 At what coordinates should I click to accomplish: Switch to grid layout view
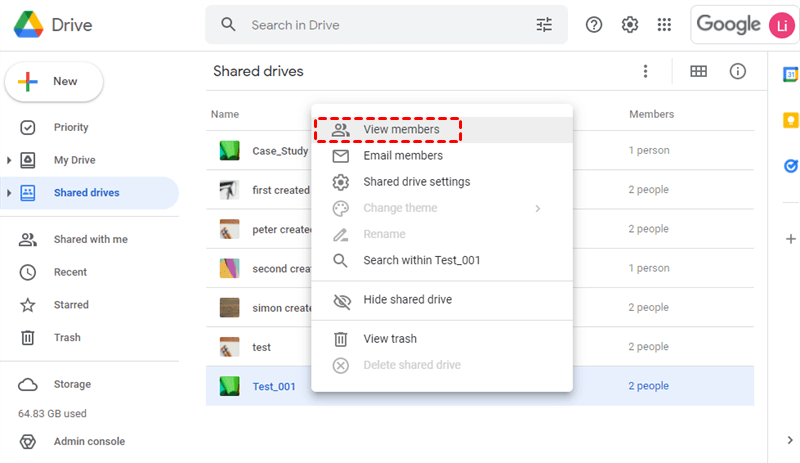(698, 71)
